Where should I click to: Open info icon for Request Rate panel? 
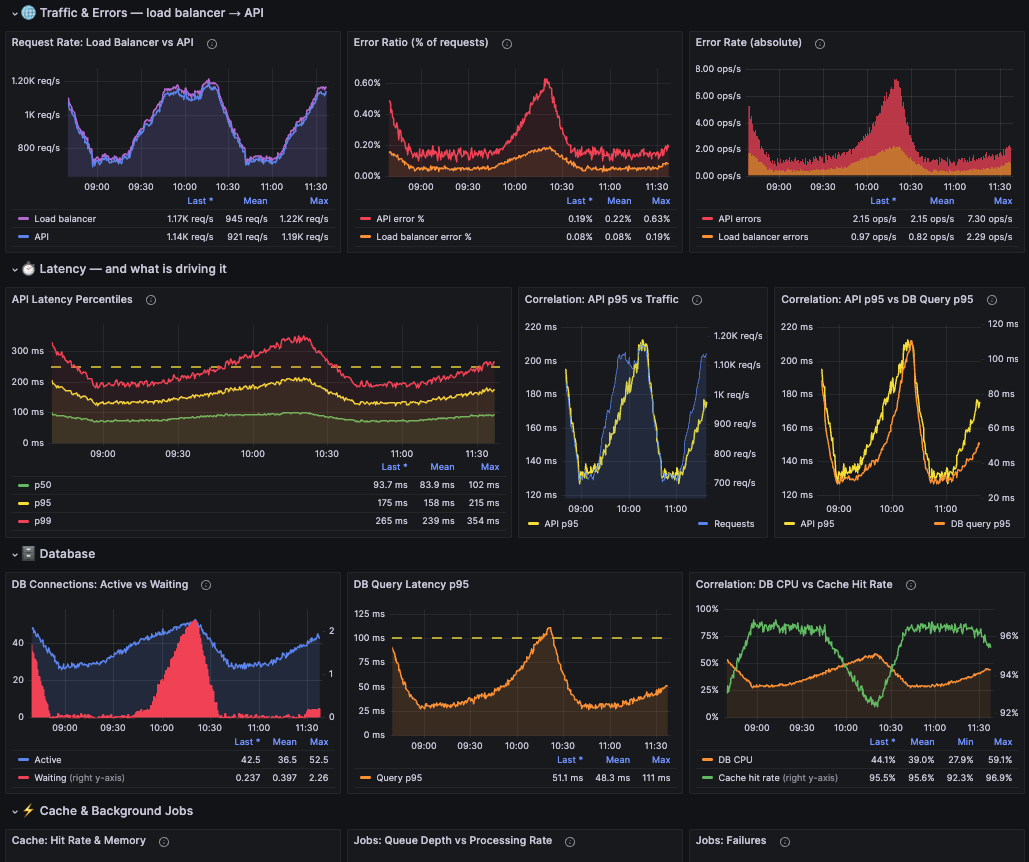212,44
